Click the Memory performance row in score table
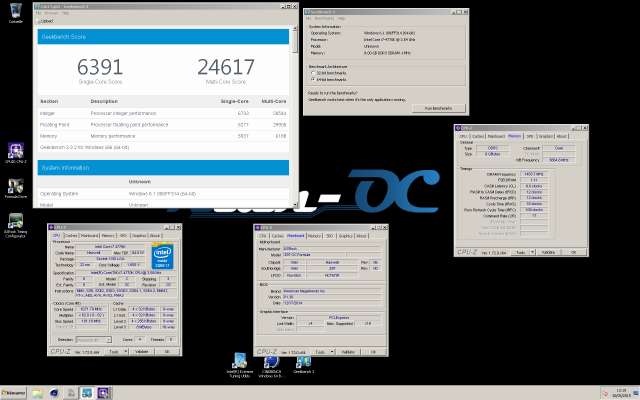Image resolution: width=640 pixels, height=400 pixels. (x=163, y=136)
